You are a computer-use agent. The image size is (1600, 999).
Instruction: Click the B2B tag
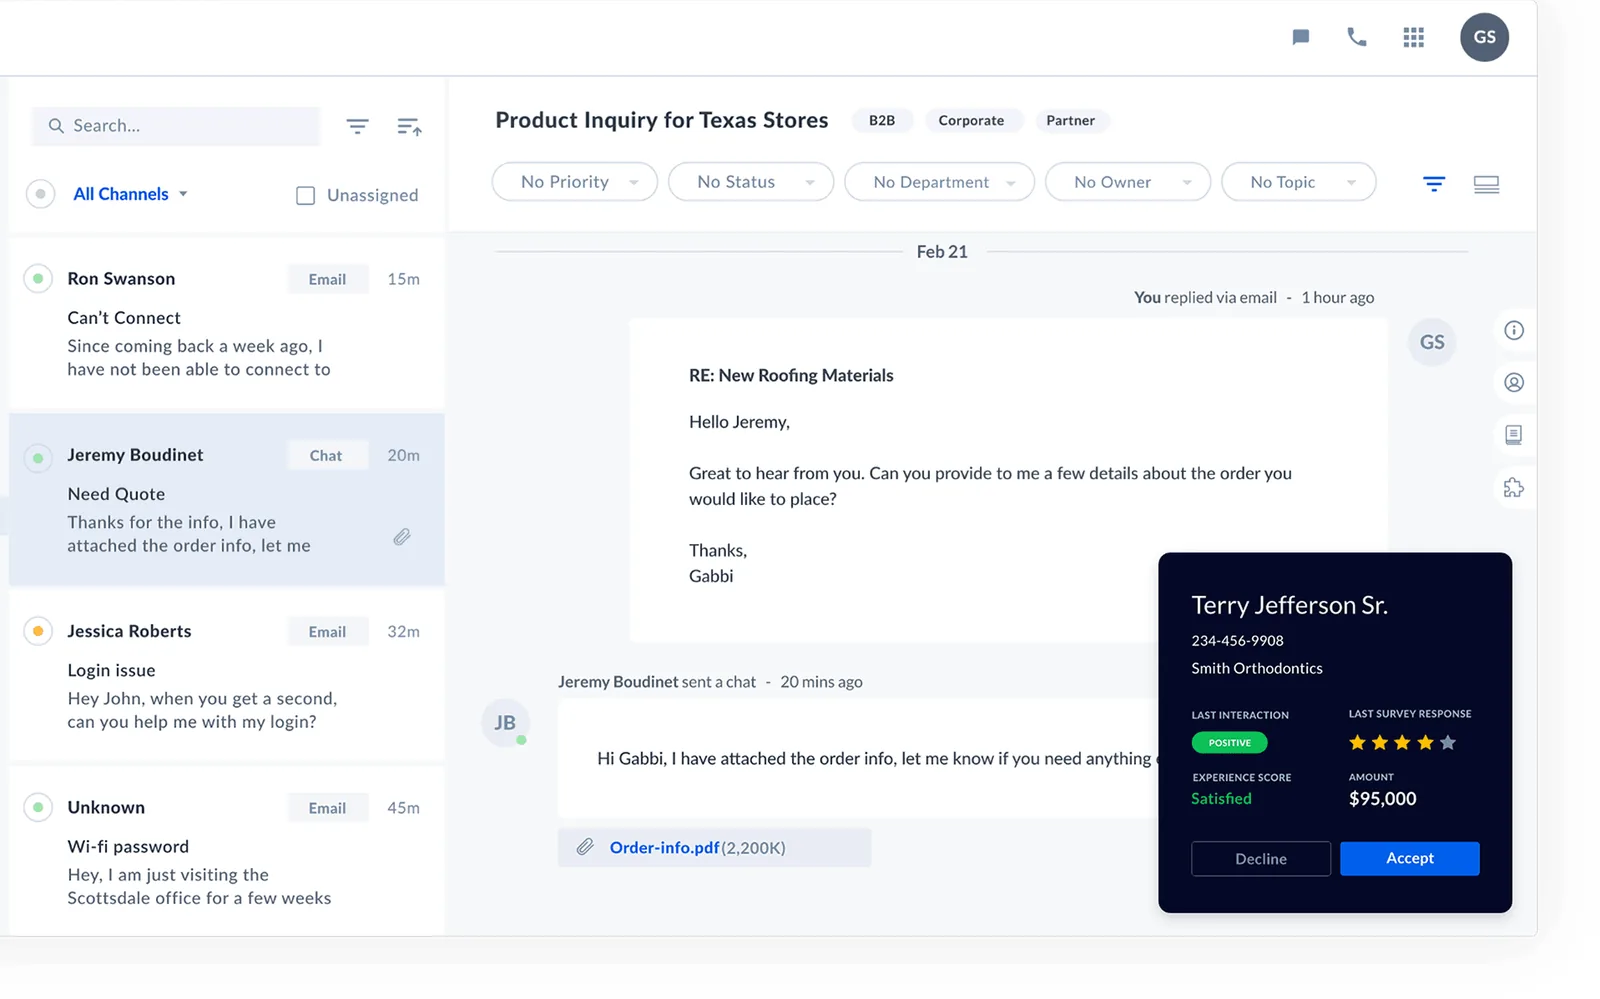click(882, 120)
